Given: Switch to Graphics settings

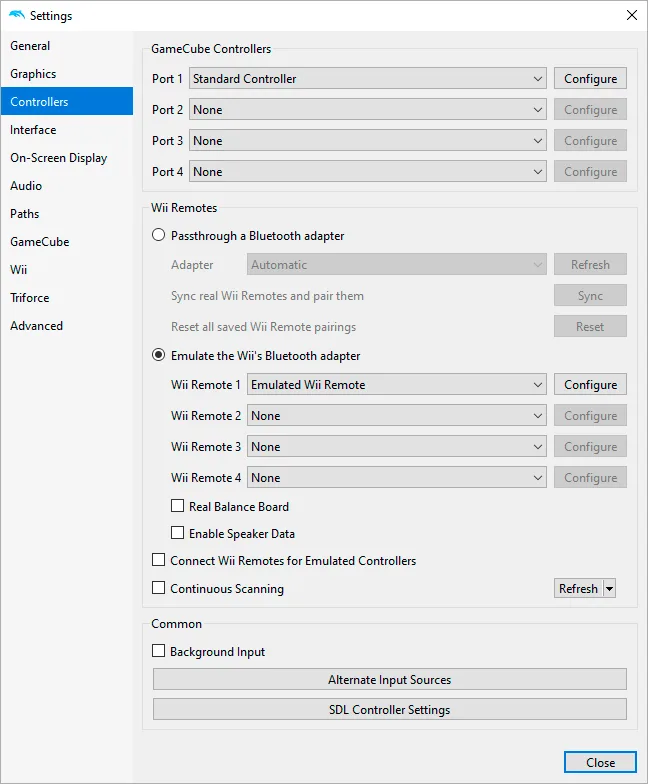Looking at the screenshot, I should tap(66, 74).
